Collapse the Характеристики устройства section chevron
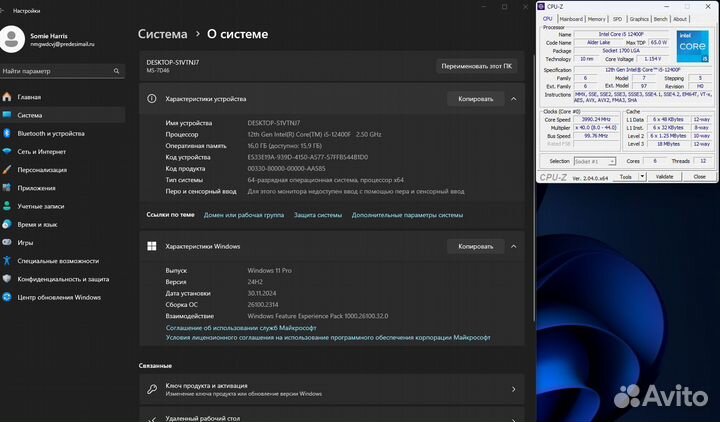 514,99
